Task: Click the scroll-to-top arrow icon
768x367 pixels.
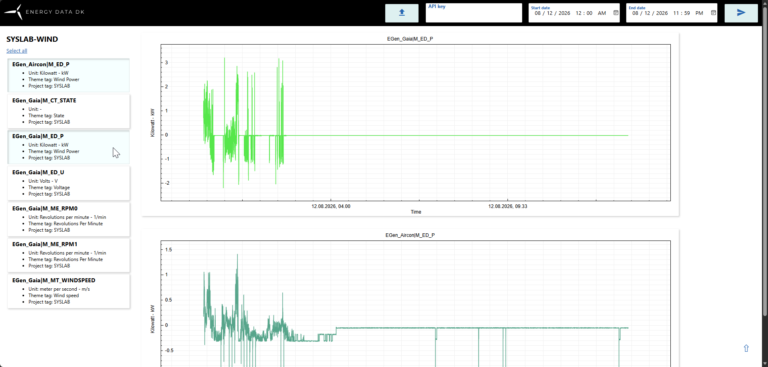Action: click(746, 348)
